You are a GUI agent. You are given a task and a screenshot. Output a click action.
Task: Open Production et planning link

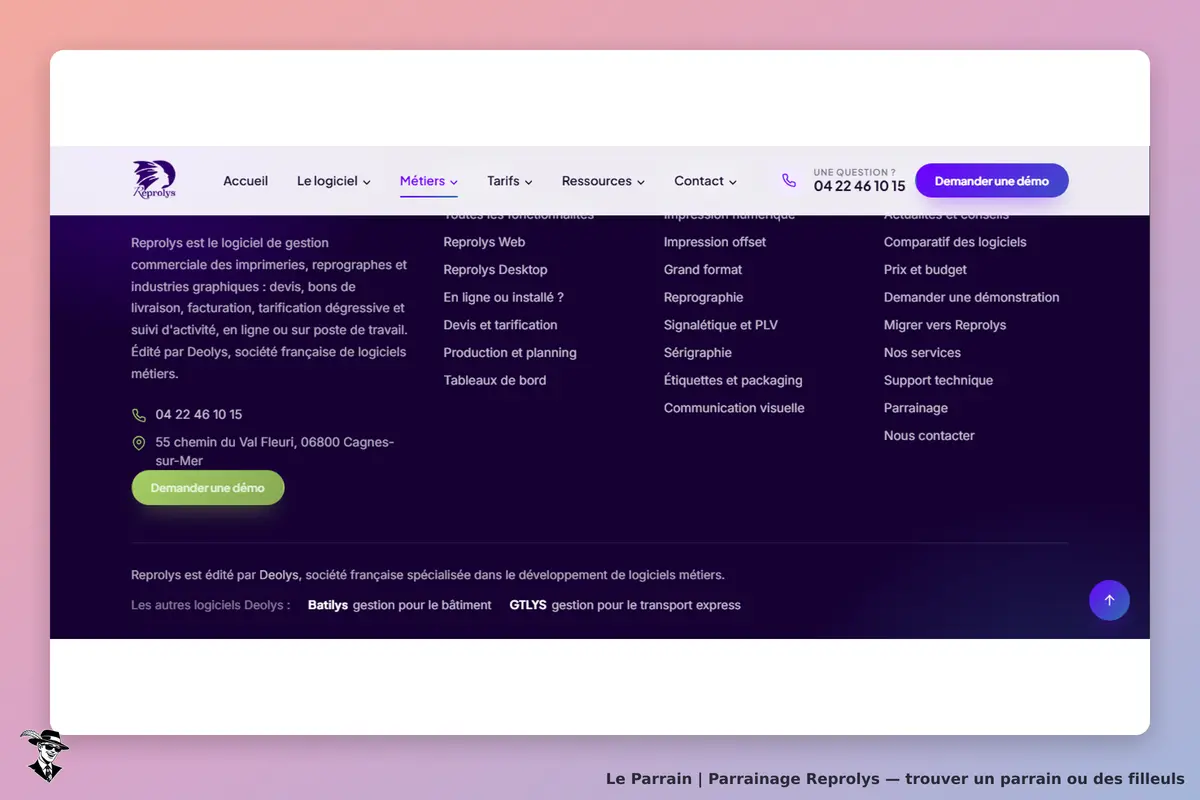(x=510, y=353)
